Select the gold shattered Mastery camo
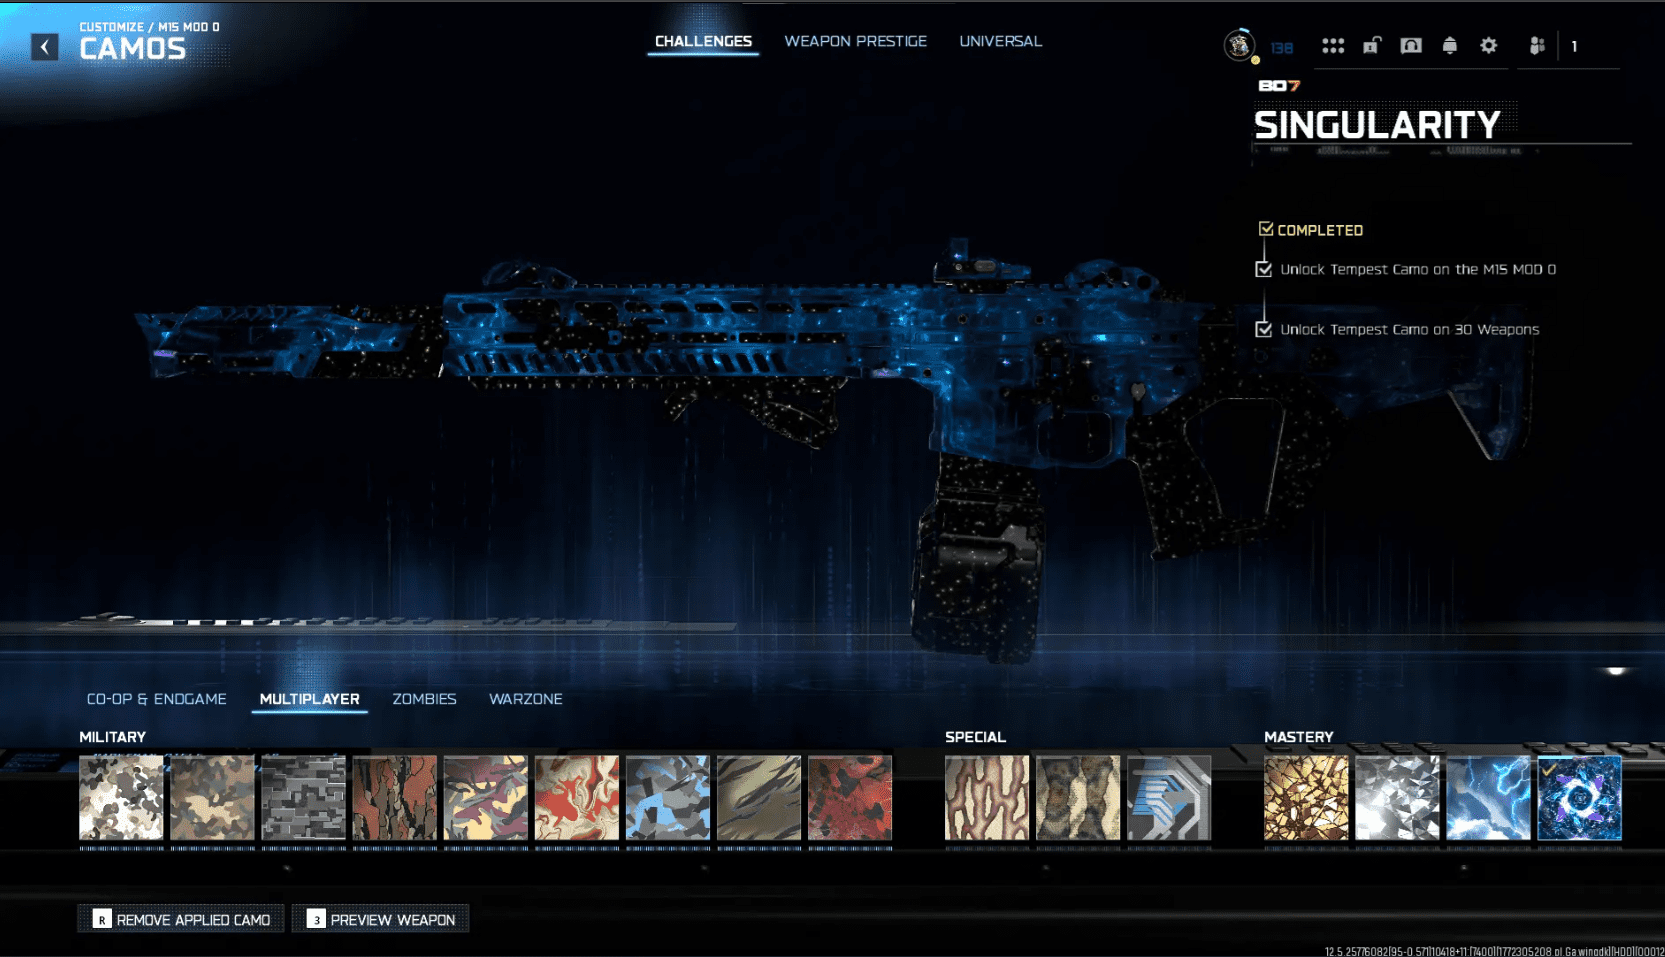The height and width of the screenshot is (957, 1665). pos(1306,797)
